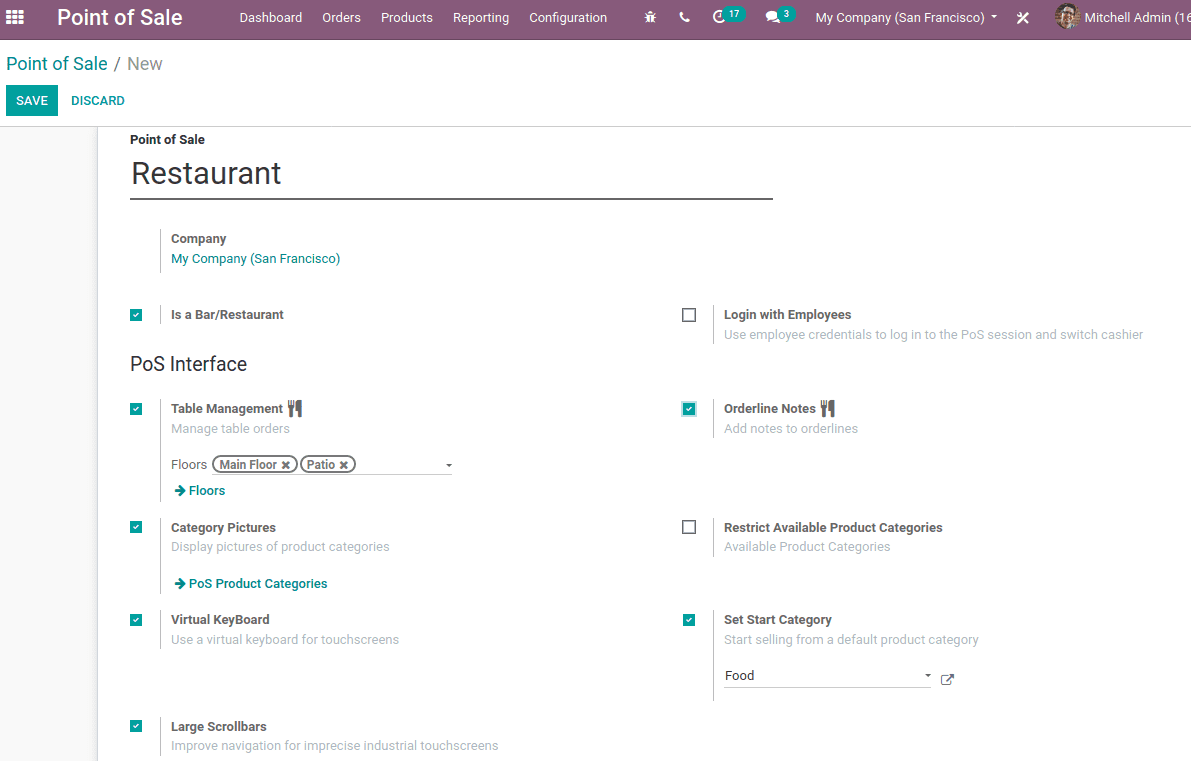Edit the Restaurant name field
Screen dimensions: 1191x761
tap(451, 174)
